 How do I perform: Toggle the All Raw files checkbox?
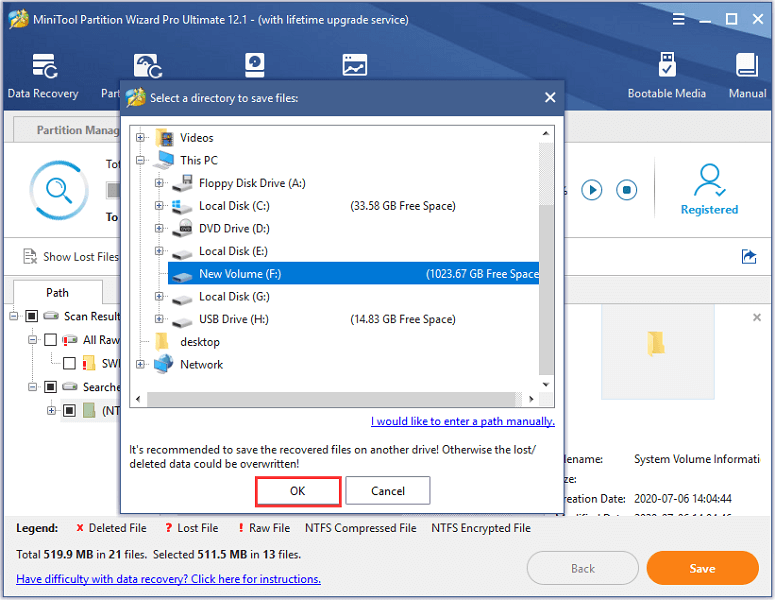click(50, 340)
